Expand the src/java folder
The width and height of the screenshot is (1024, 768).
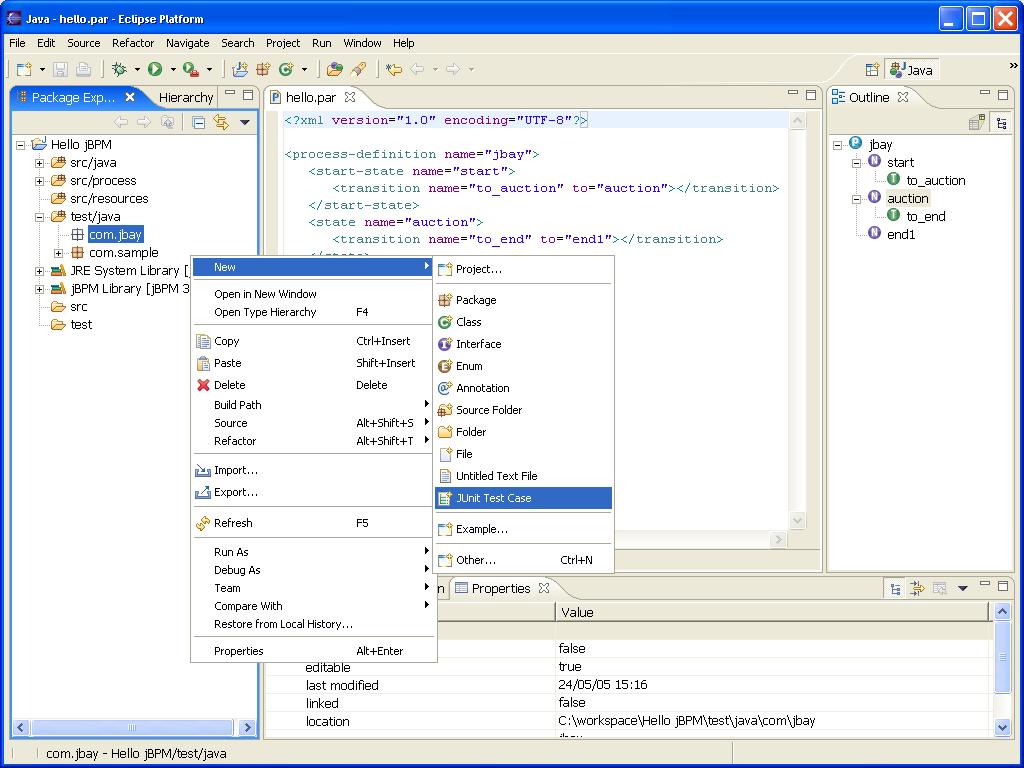40,163
